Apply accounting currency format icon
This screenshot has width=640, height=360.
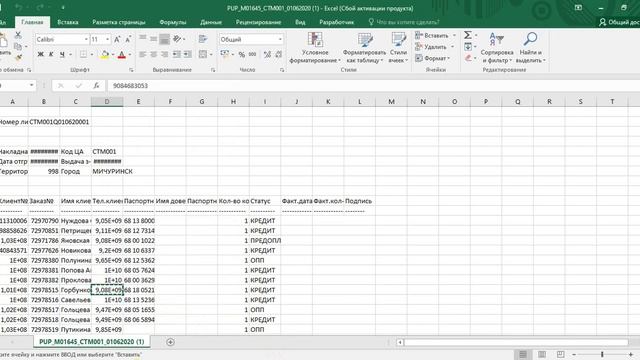(225, 54)
